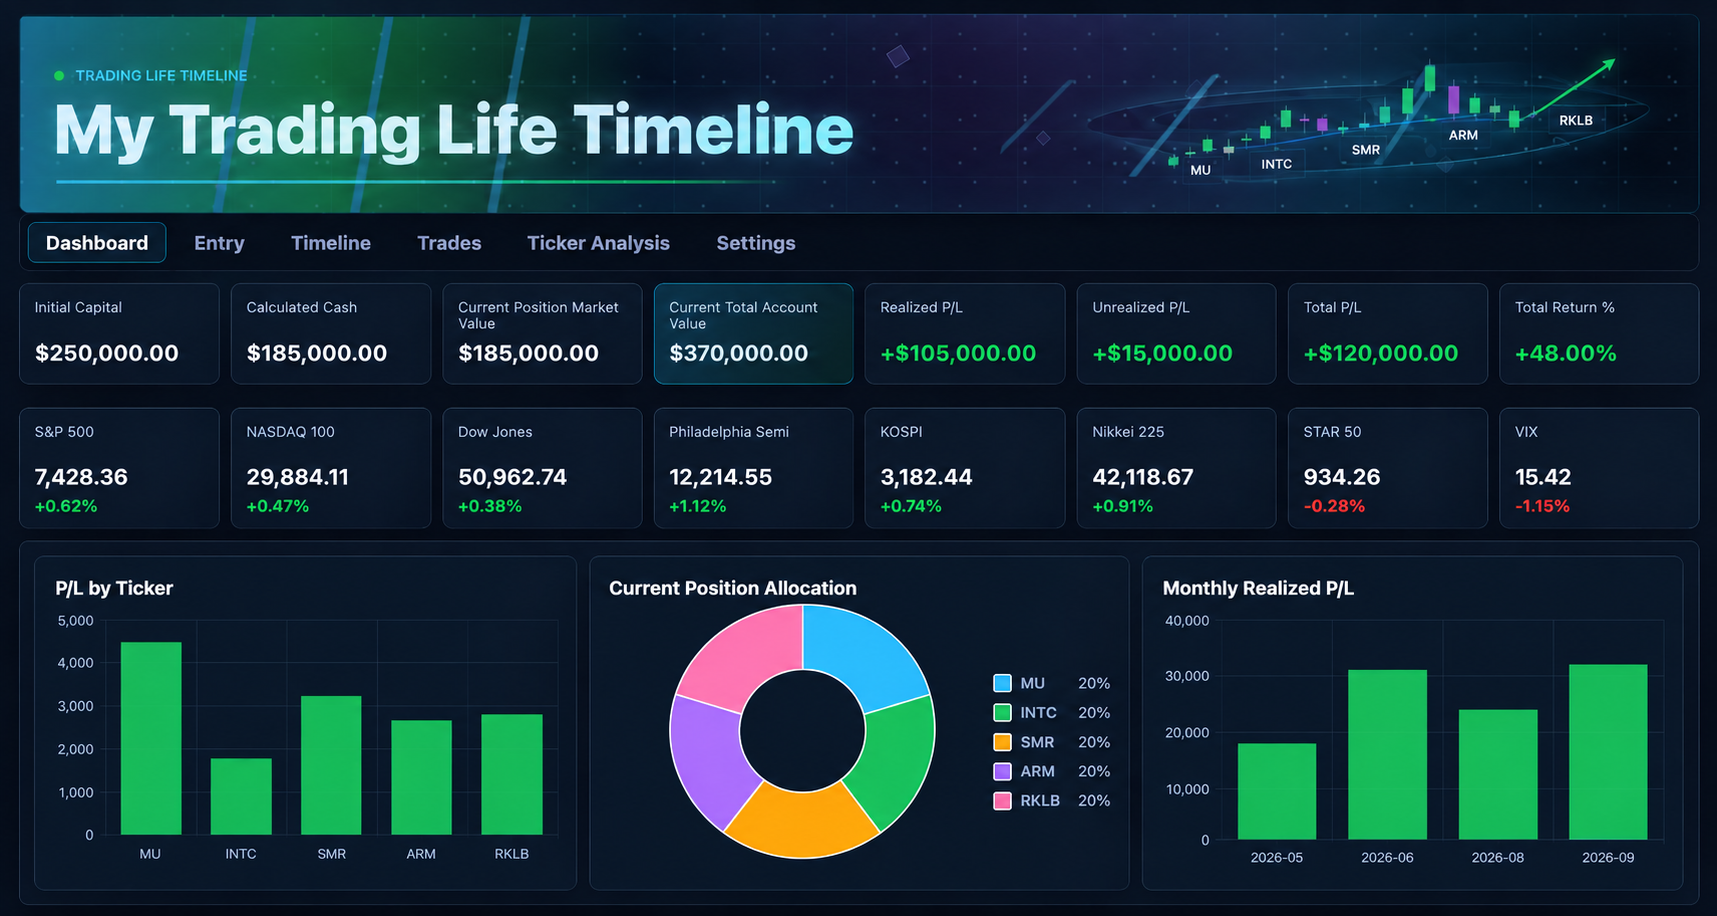This screenshot has height=916, width=1717.
Task: Go to the Trades tab
Action: point(449,243)
